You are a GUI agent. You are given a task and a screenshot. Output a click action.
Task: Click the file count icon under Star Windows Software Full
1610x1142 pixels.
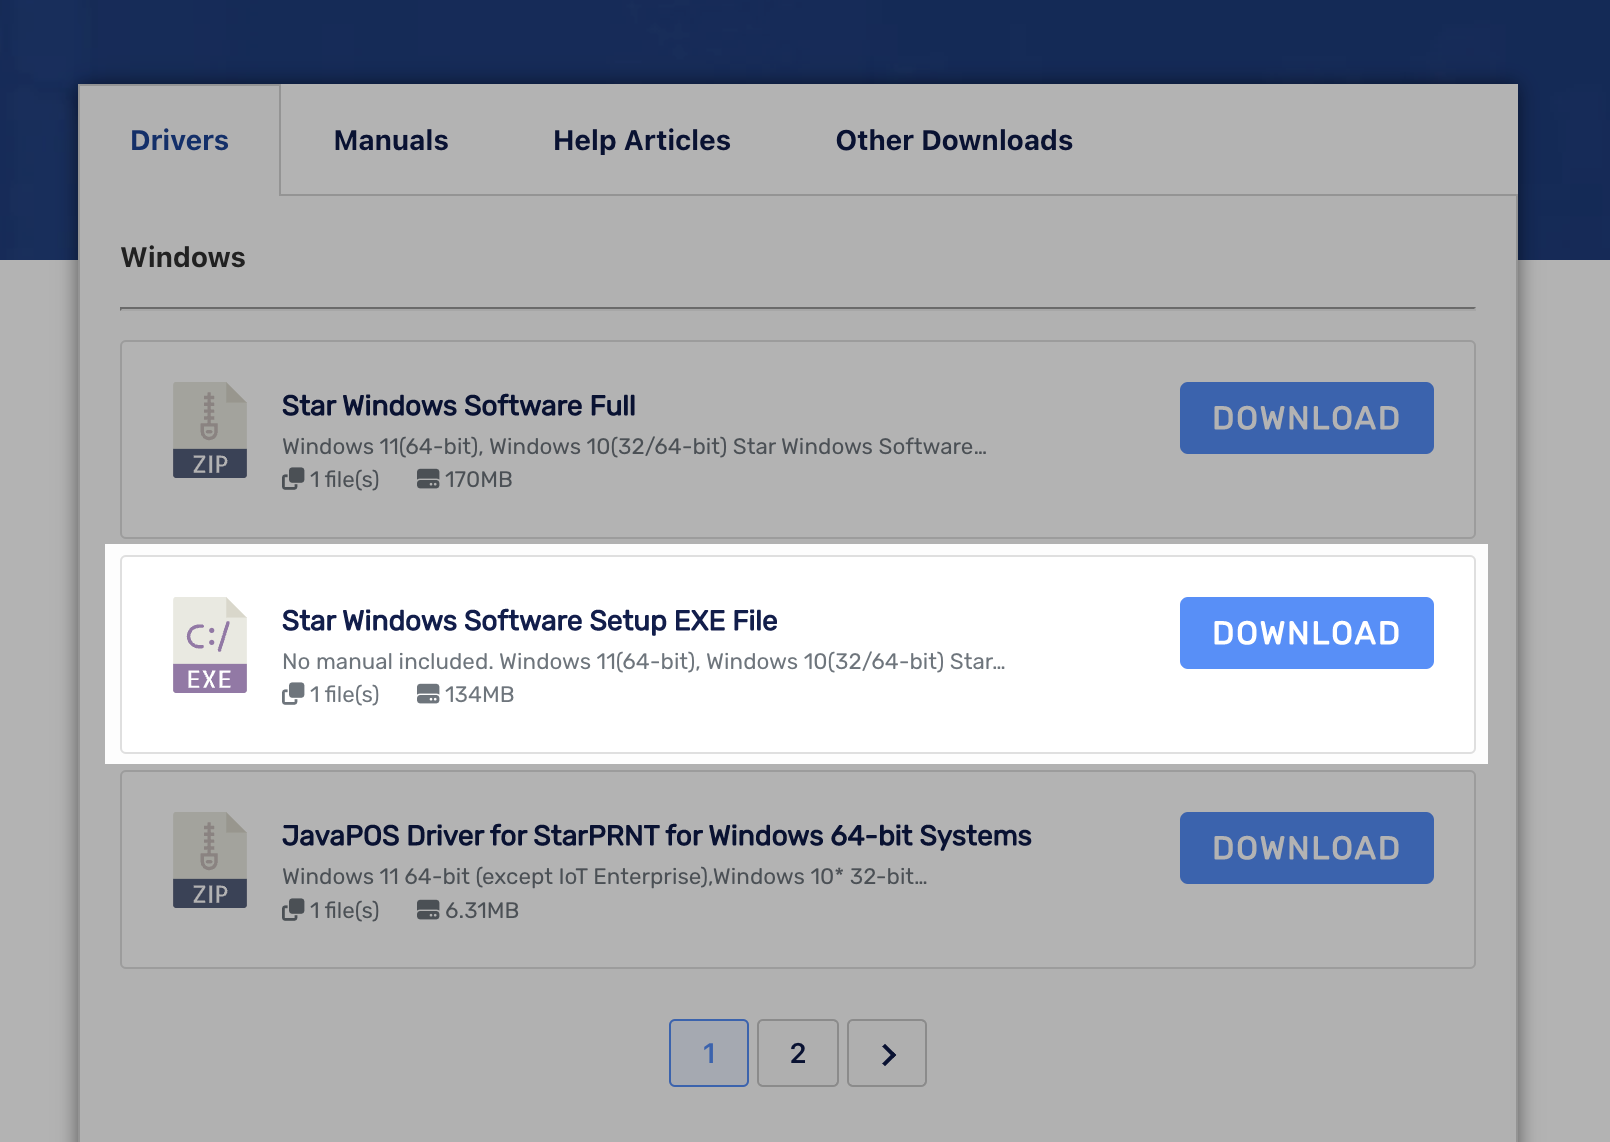point(292,480)
